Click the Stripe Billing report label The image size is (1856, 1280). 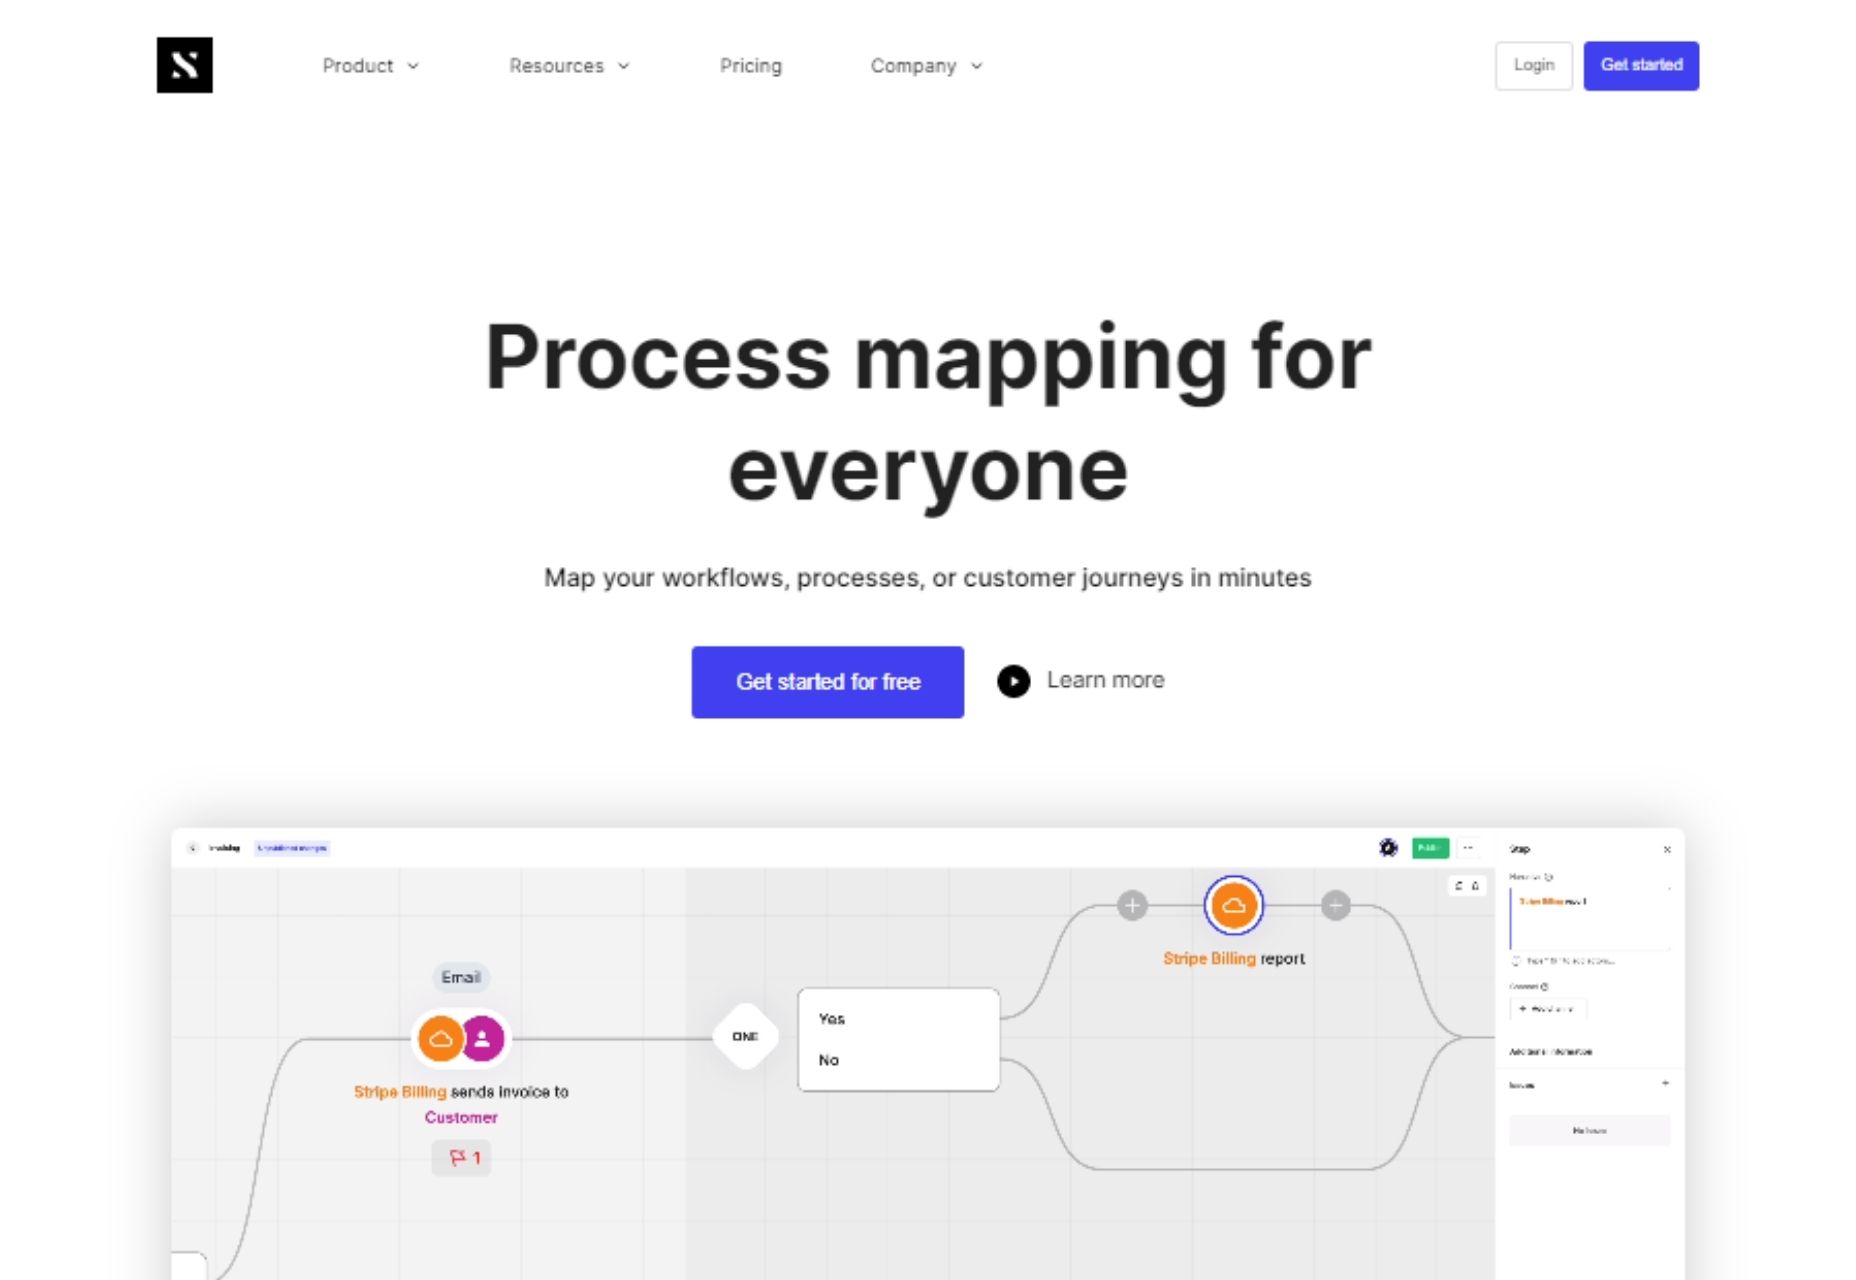point(1234,958)
